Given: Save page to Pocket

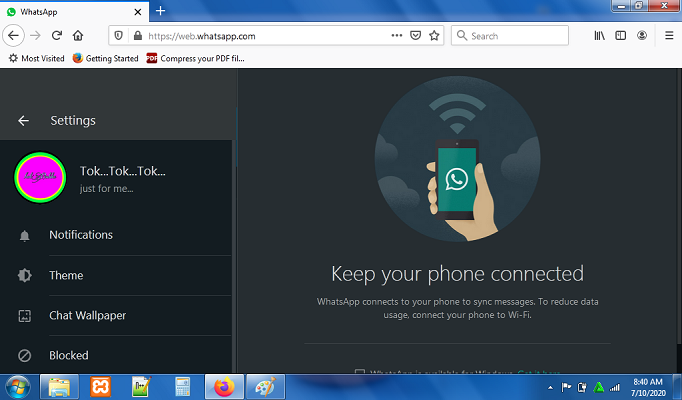Looking at the screenshot, I should tap(415, 36).
